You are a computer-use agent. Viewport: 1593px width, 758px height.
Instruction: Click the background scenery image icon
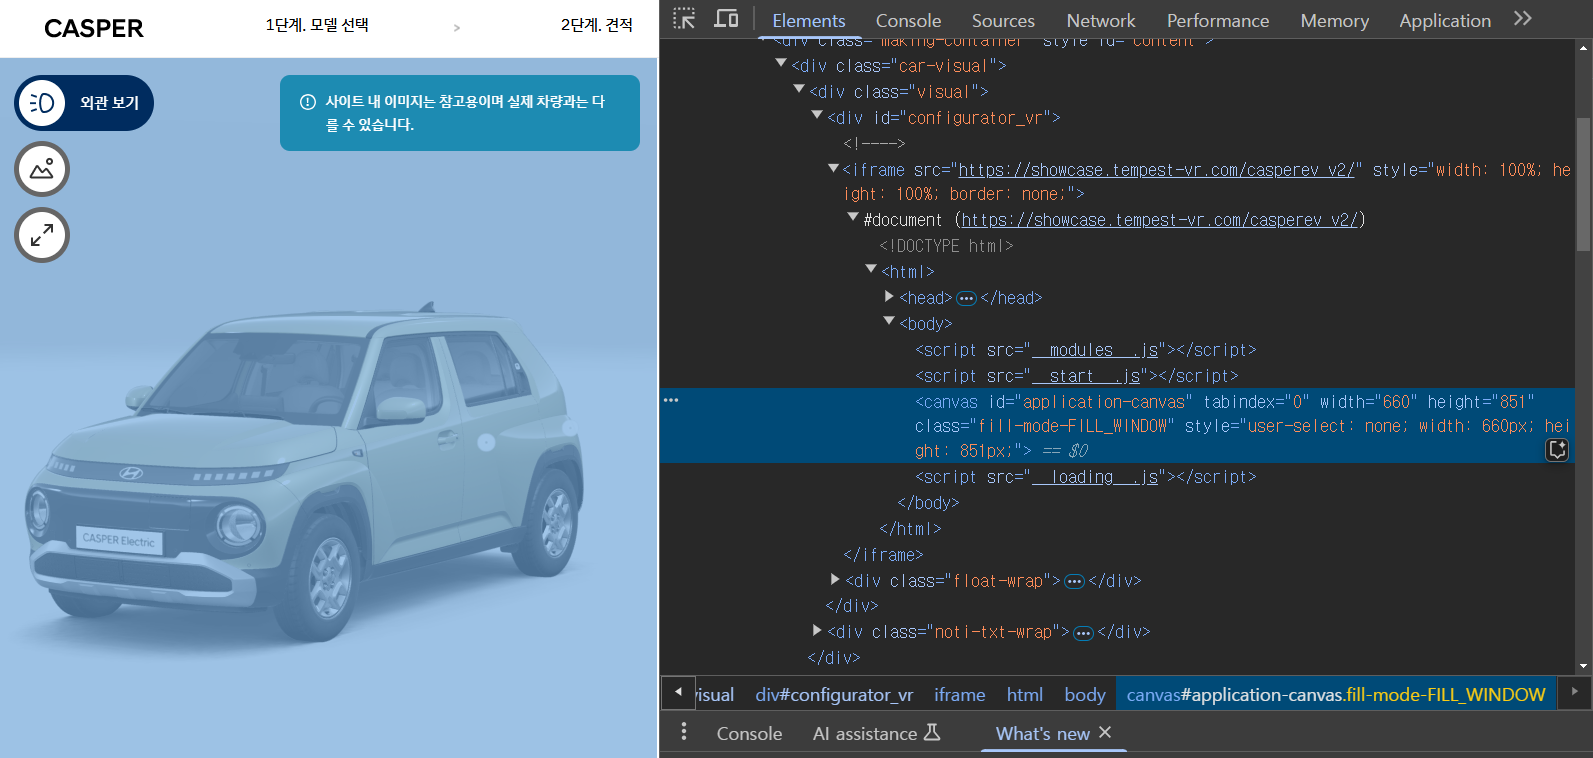click(x=42, y=169)
